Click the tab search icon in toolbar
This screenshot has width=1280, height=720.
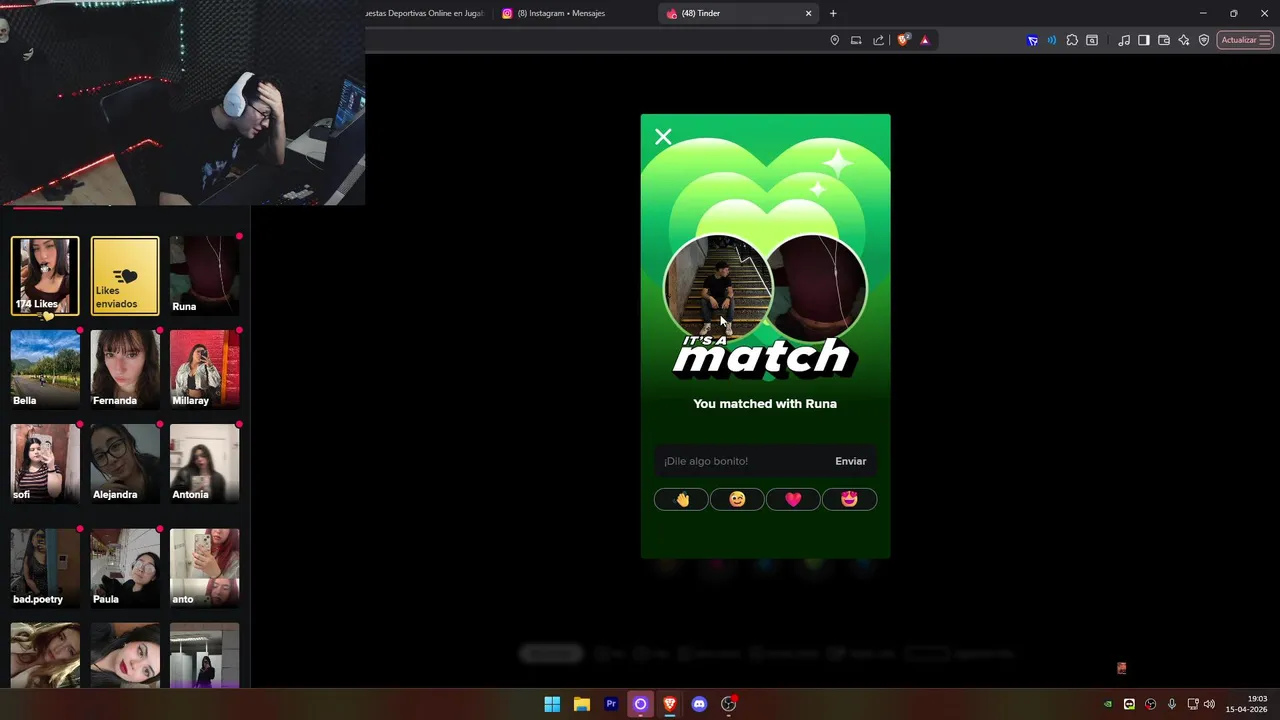tap(1092, 40)
